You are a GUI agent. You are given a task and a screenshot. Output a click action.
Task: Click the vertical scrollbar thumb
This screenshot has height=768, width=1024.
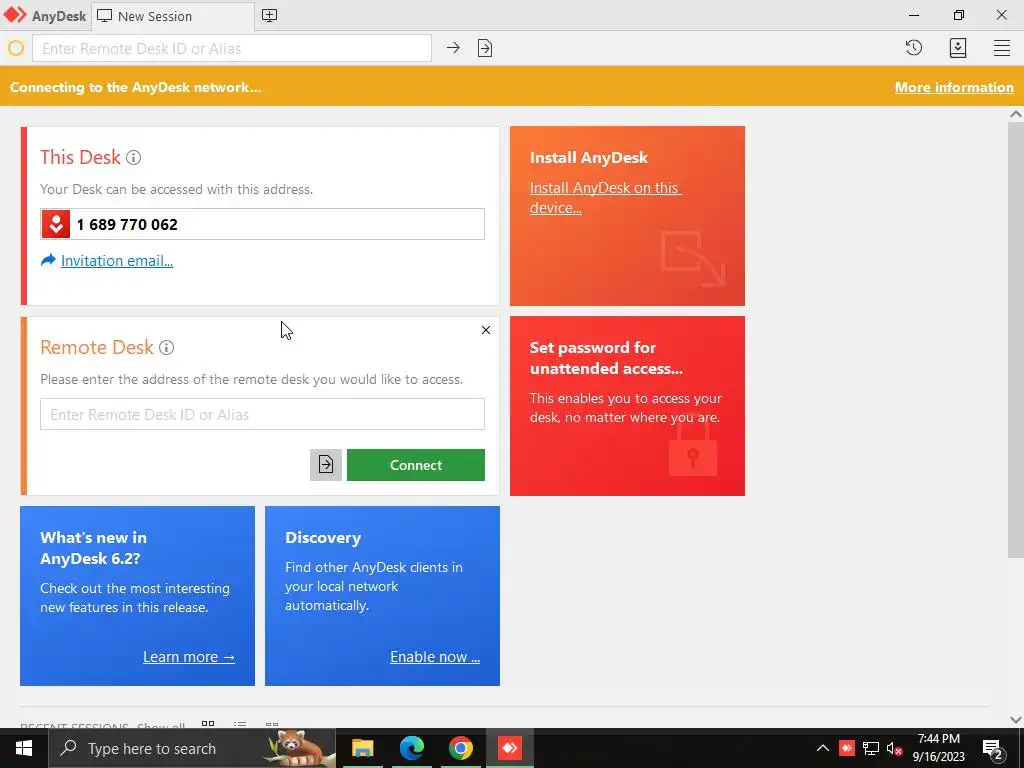coord(1016,340)
